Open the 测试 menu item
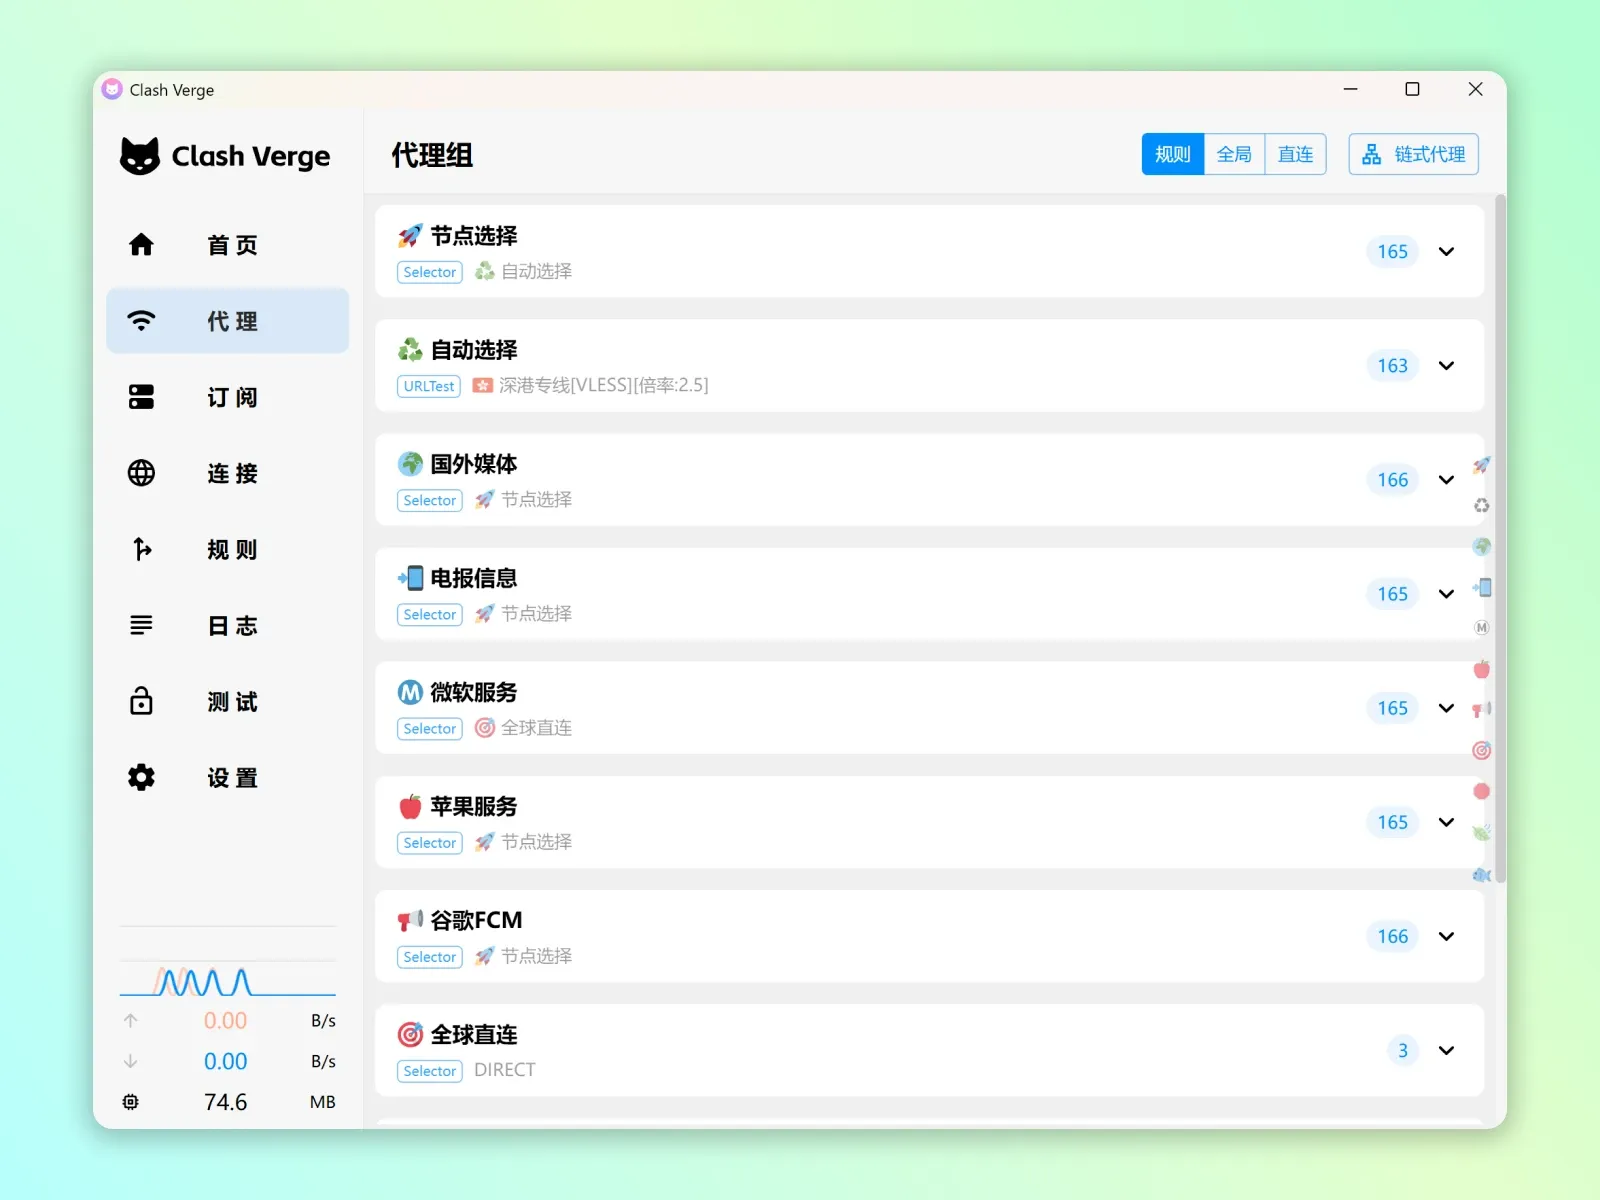The height and width of the screenshot is (1200, 1600). 228,701
